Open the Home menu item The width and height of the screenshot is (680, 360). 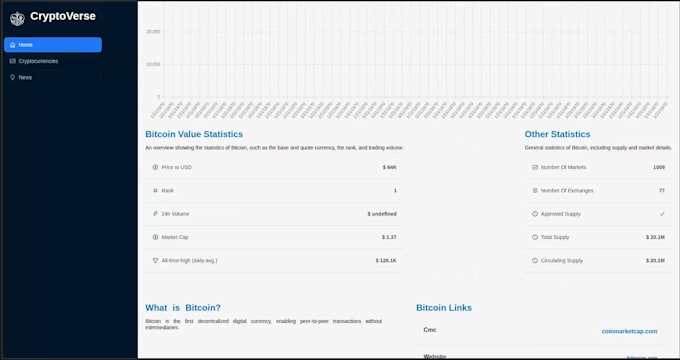click(53, 45)
